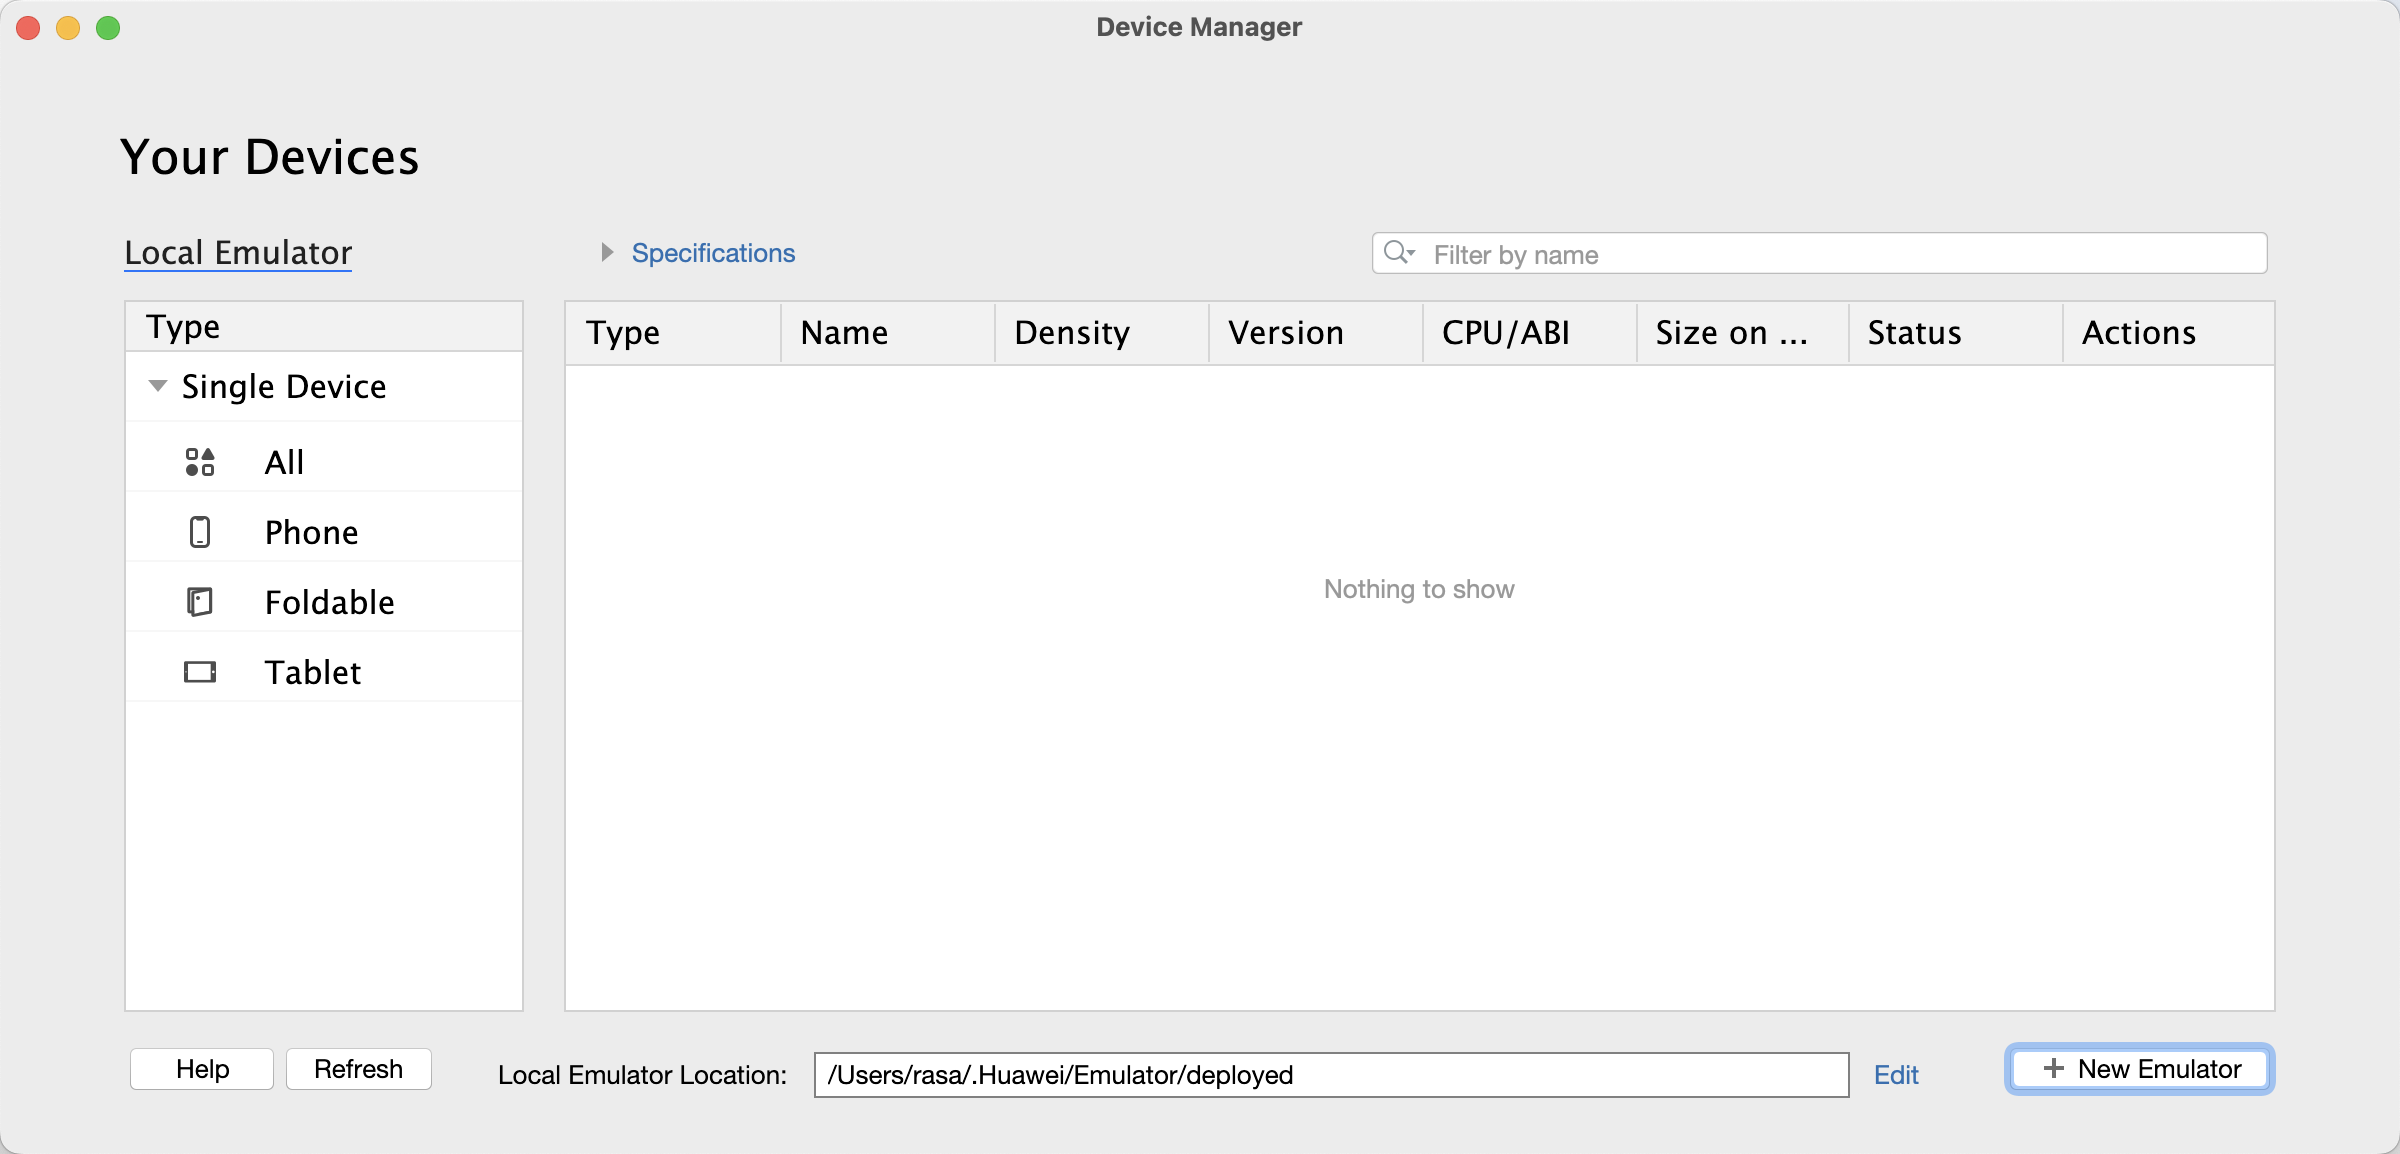
Task: Collapse the Single Device tree node
Action: (x=157, y=386)
